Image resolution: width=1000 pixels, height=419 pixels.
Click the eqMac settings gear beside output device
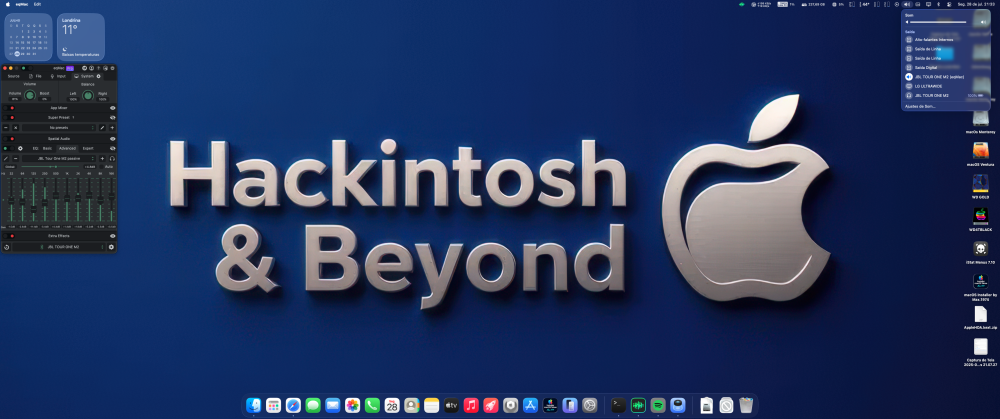click(x=111, y=247)
